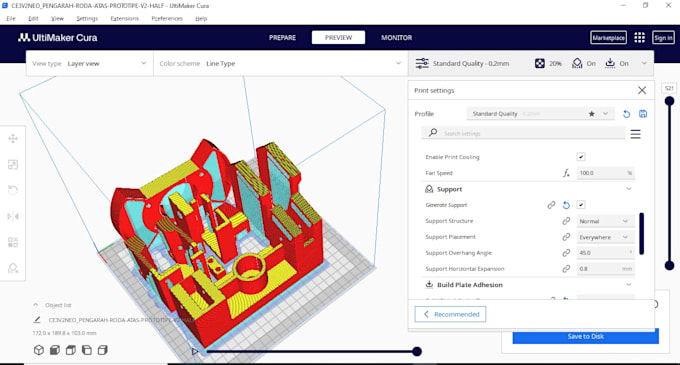
Task: Click the Search settings input field
Action: (523, 133)
